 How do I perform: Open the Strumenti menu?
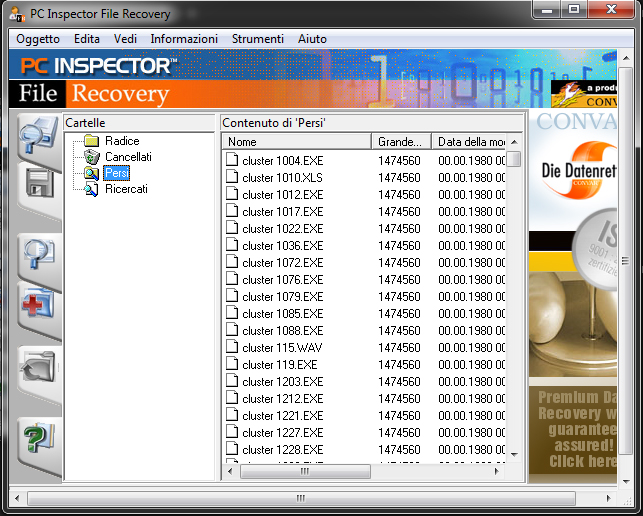tap(257, 39)
